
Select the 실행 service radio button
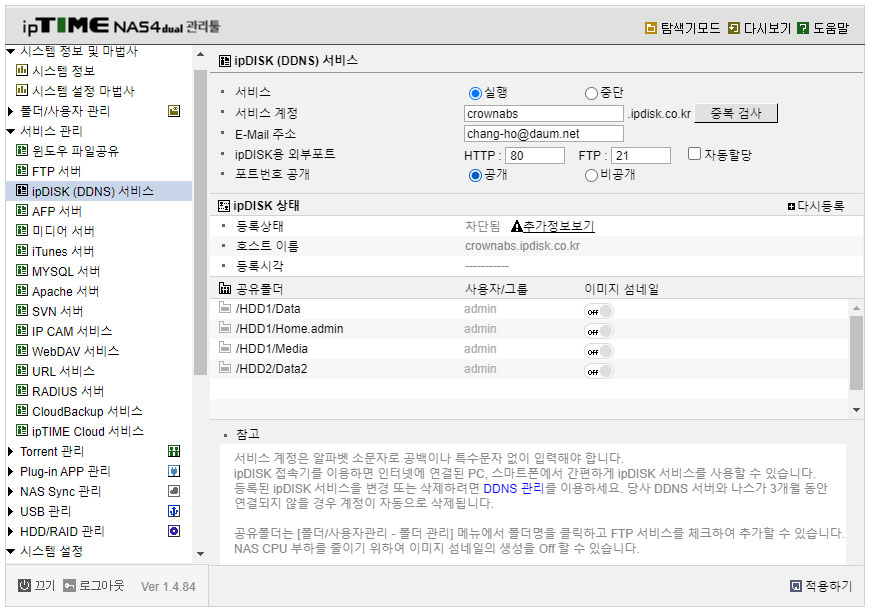point(475,93)
